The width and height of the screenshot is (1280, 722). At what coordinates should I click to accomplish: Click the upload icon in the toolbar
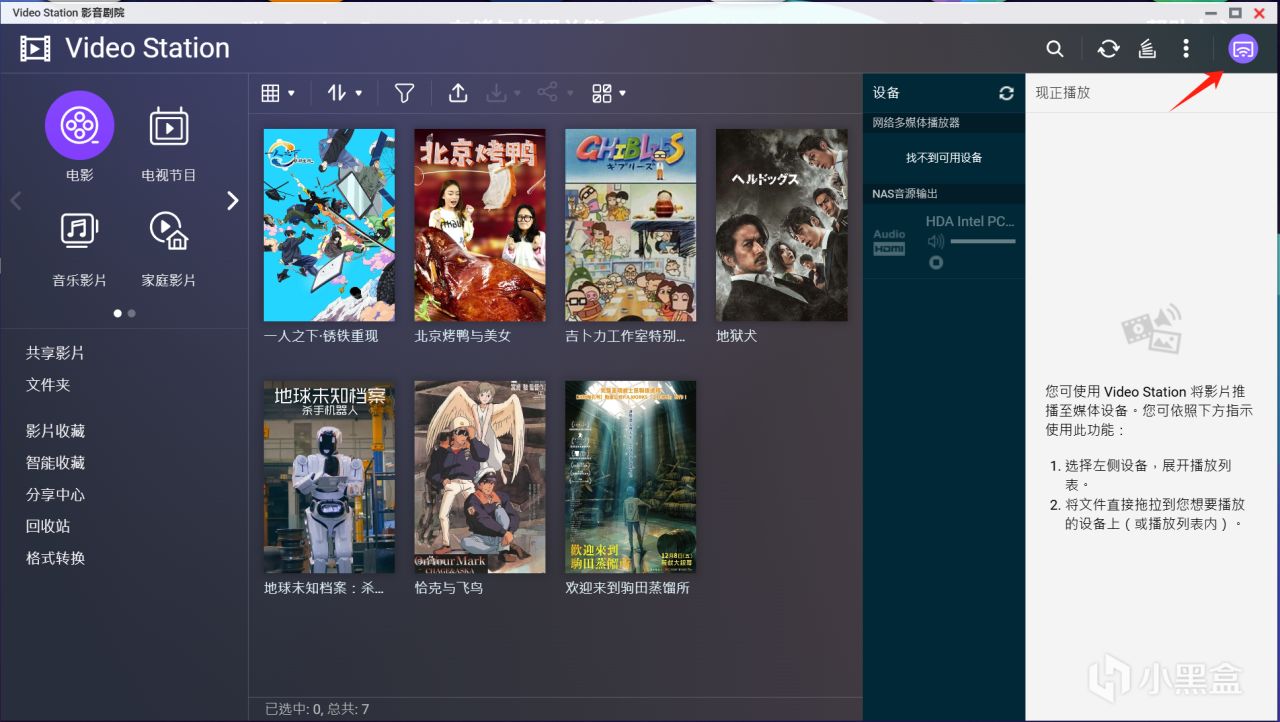[x=458, y=93]
